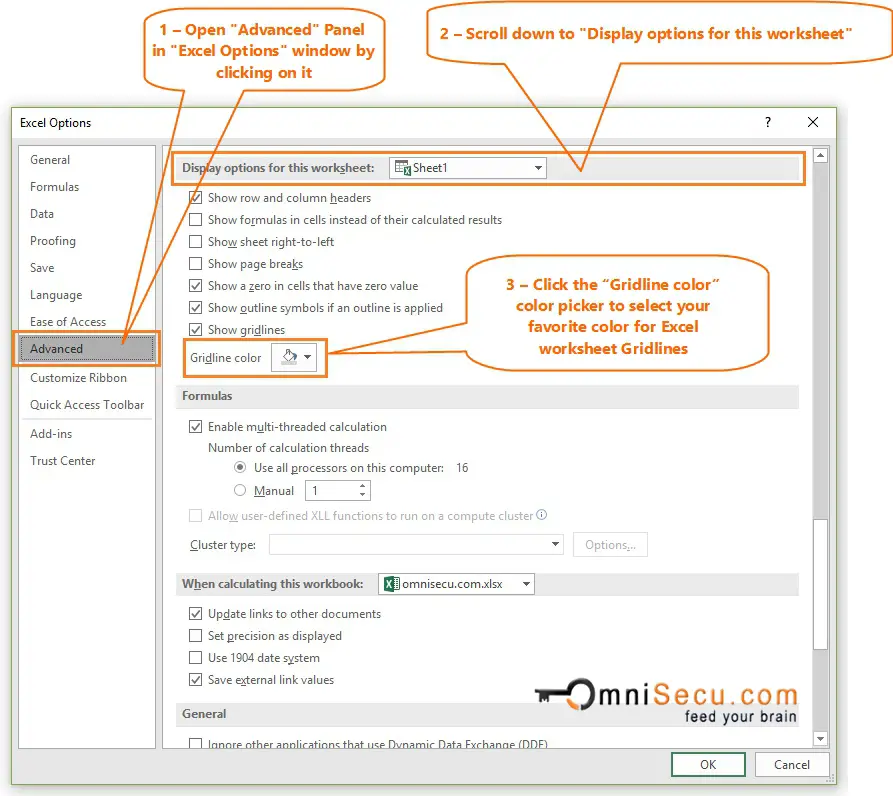Expand the Cluster type dropdown
893x796 pixels.
556,544
